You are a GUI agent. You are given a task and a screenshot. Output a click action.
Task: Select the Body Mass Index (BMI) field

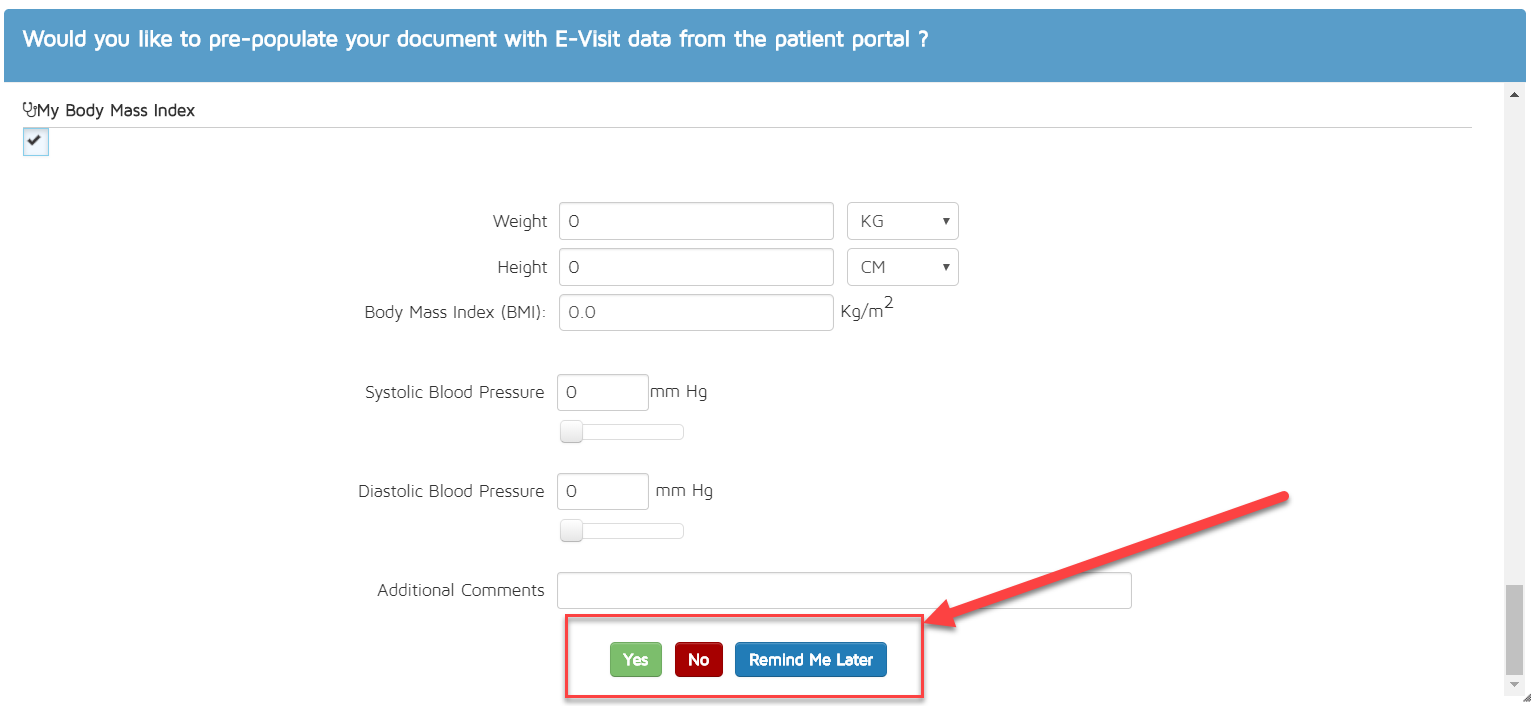(x=696, y=312)
